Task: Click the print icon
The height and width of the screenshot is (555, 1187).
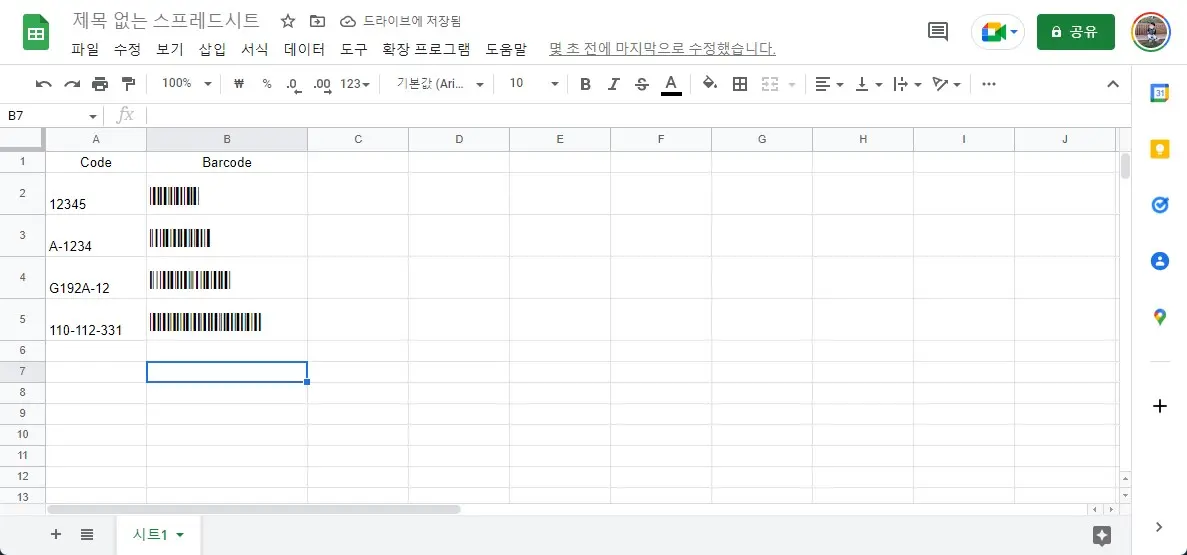Action: (x=100, y=84)
